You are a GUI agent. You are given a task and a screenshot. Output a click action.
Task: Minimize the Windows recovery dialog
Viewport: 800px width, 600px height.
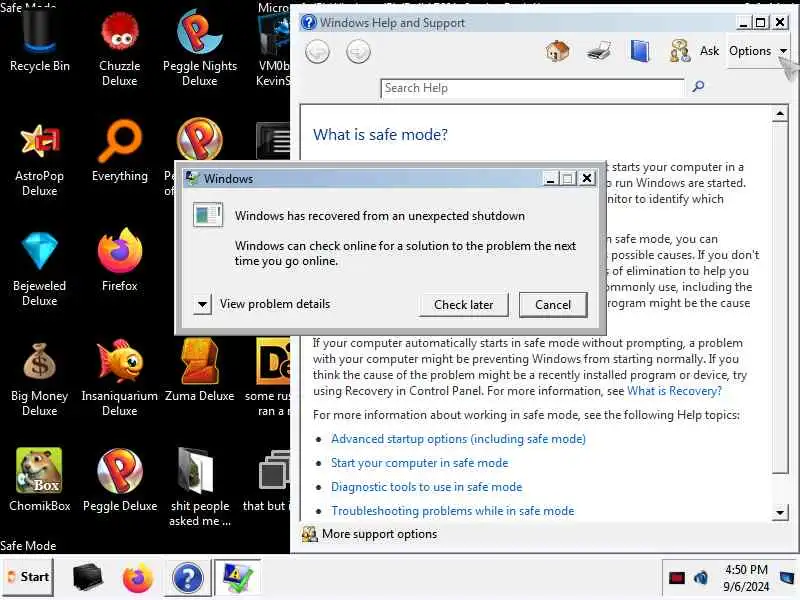[x=551, y=178]
